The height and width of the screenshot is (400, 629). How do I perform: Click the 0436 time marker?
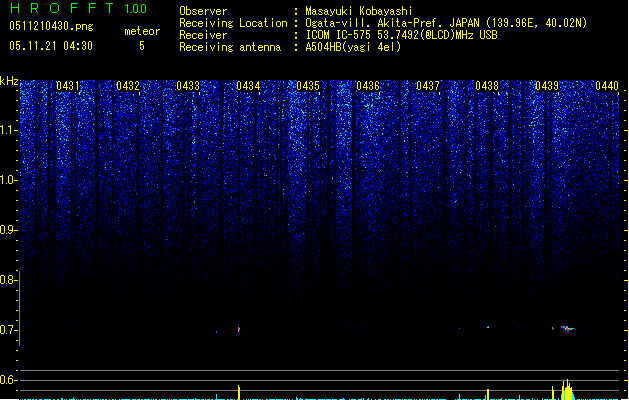pos(368,86)
